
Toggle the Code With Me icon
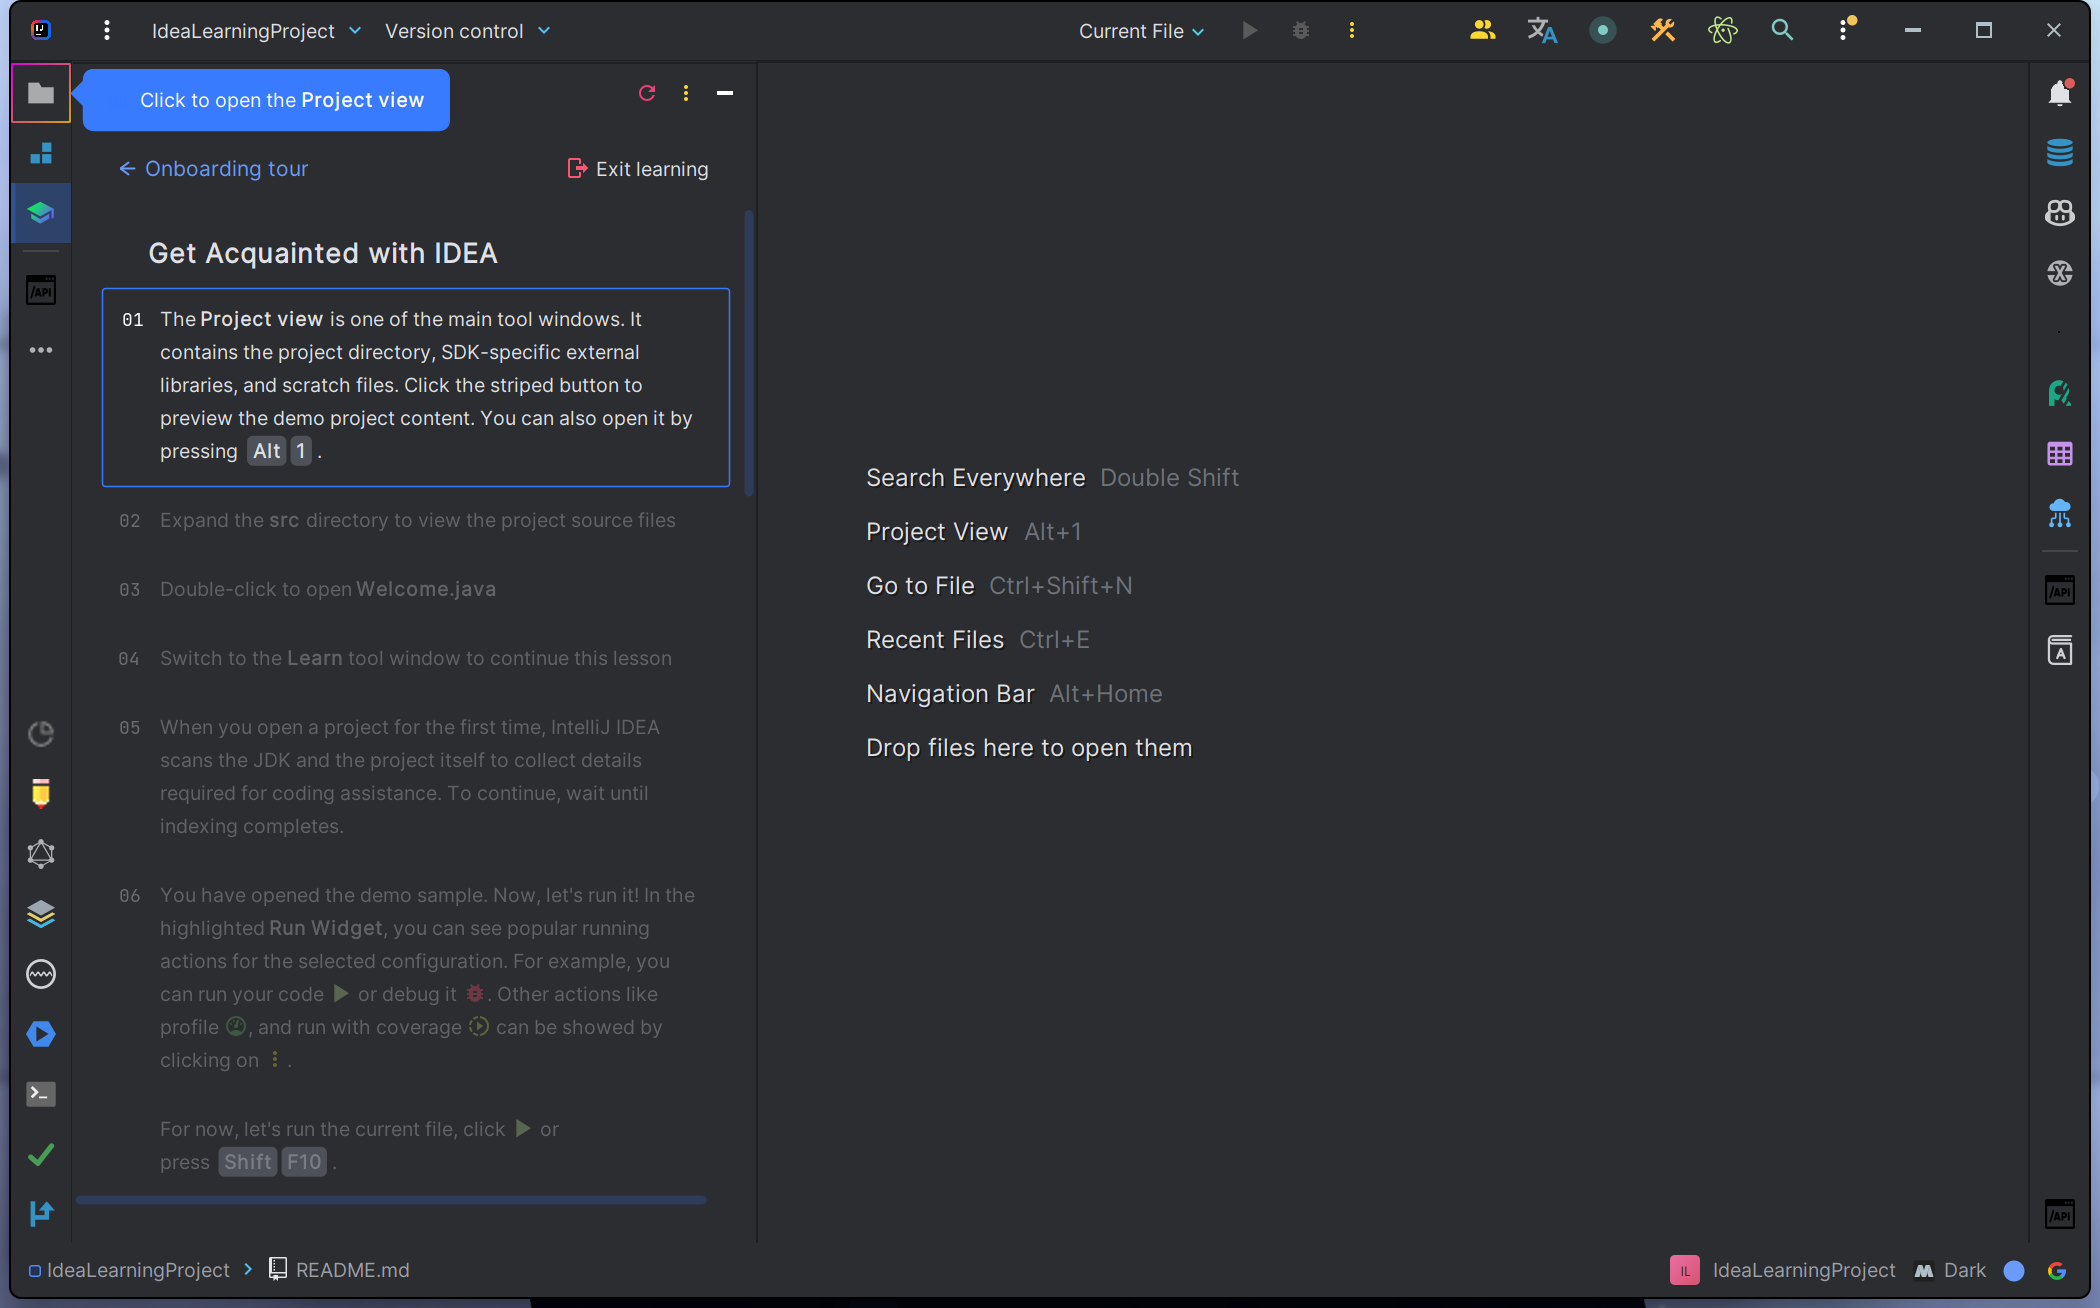tap(1482, 30)
